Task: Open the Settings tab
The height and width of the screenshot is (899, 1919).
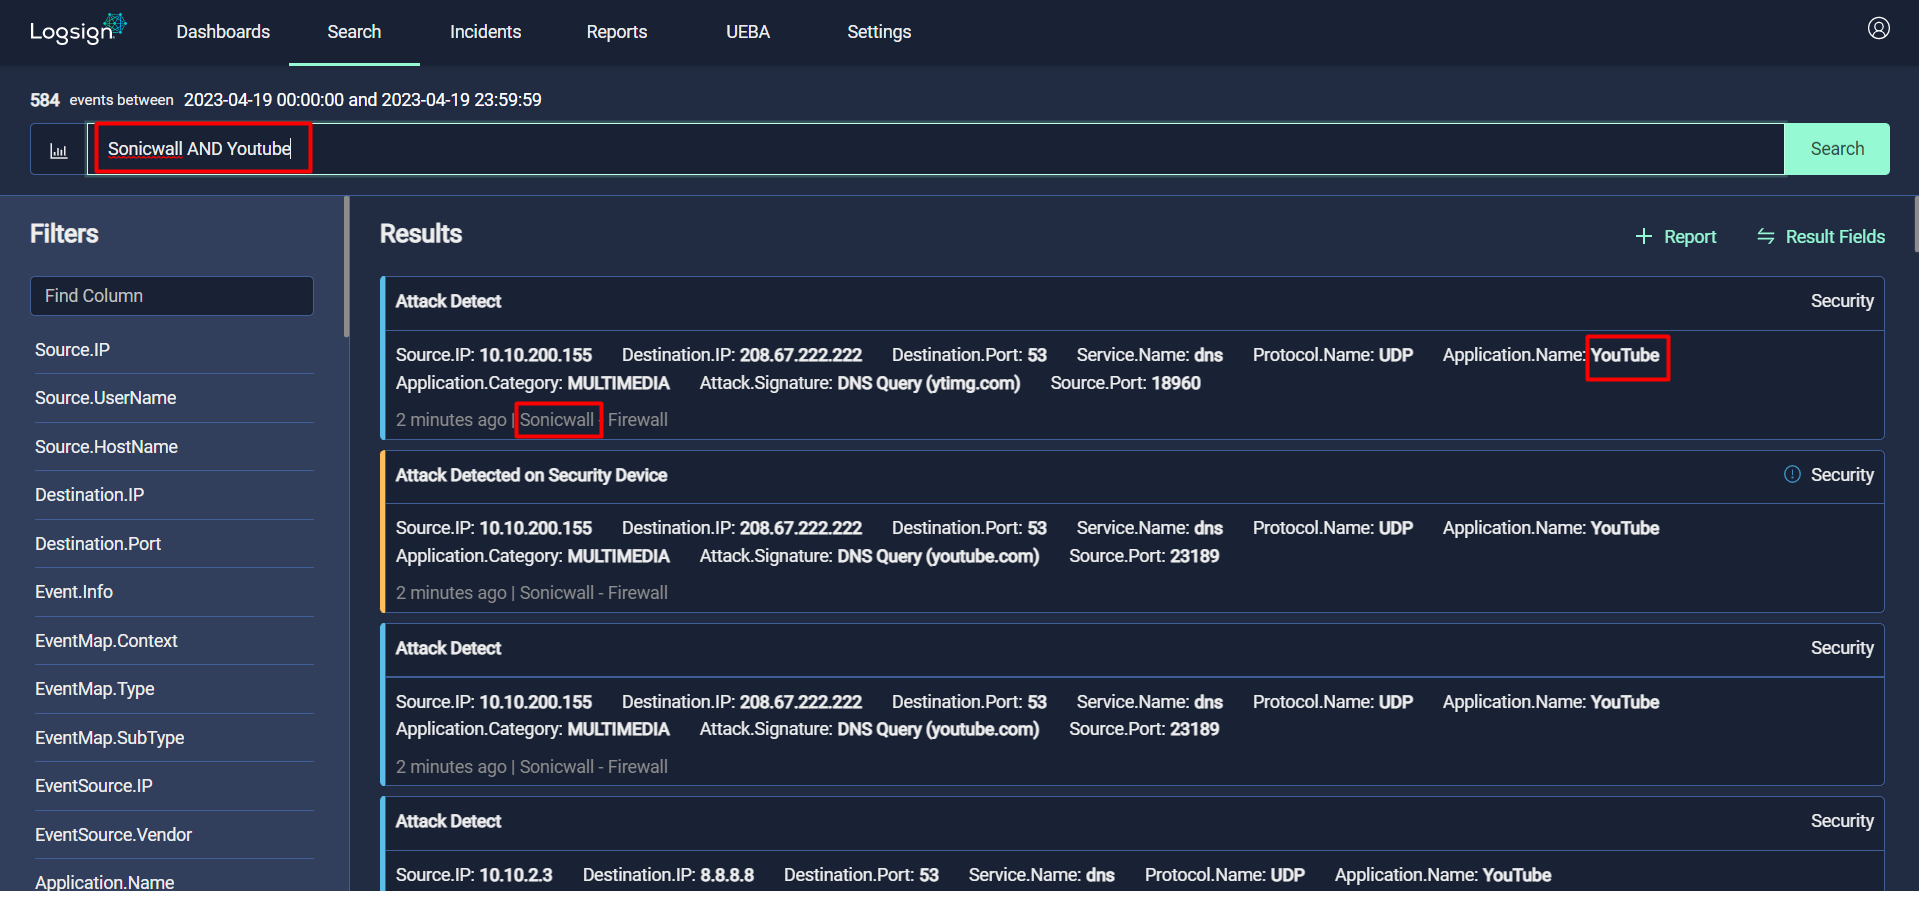Action: click(x=879, y=32)
